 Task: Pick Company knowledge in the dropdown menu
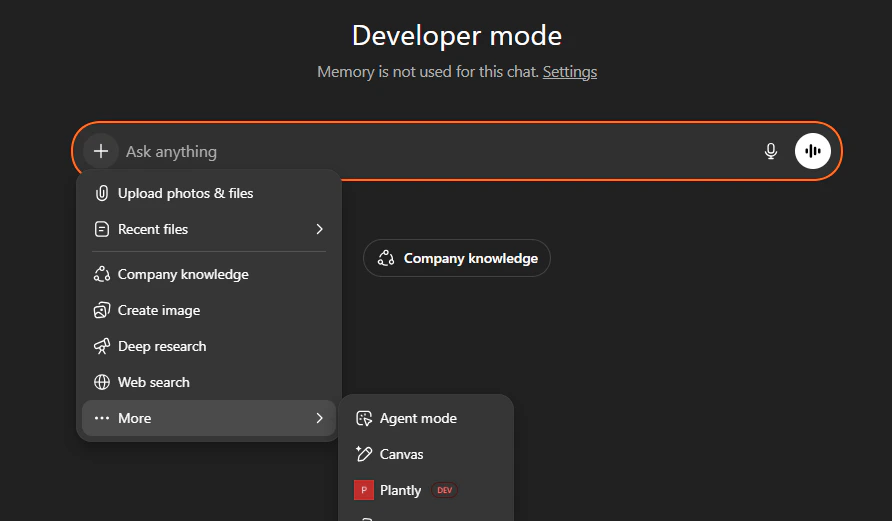point(209,274)
